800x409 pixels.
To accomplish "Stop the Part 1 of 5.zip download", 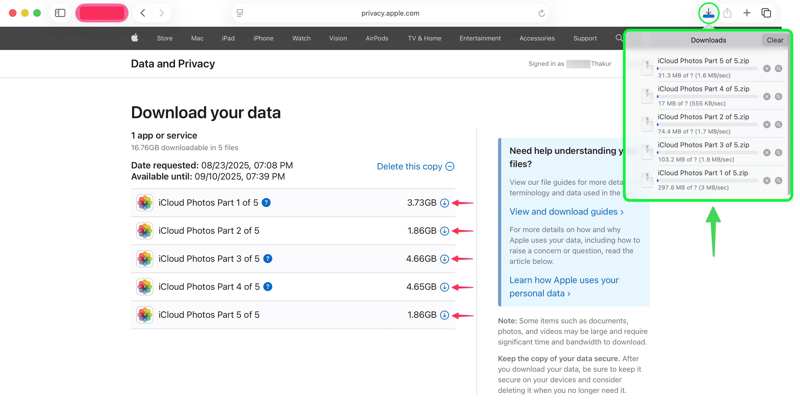I will point(766,181).
